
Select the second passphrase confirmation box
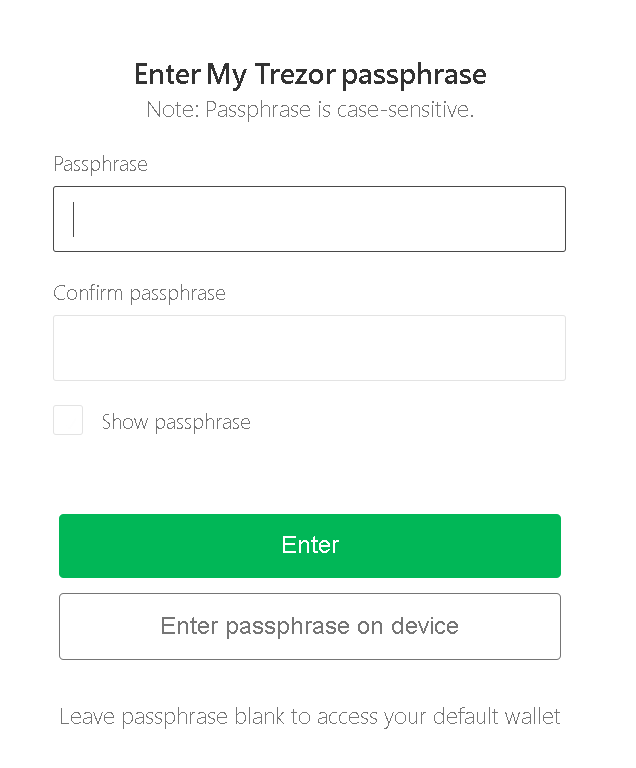tap(309, 348)
